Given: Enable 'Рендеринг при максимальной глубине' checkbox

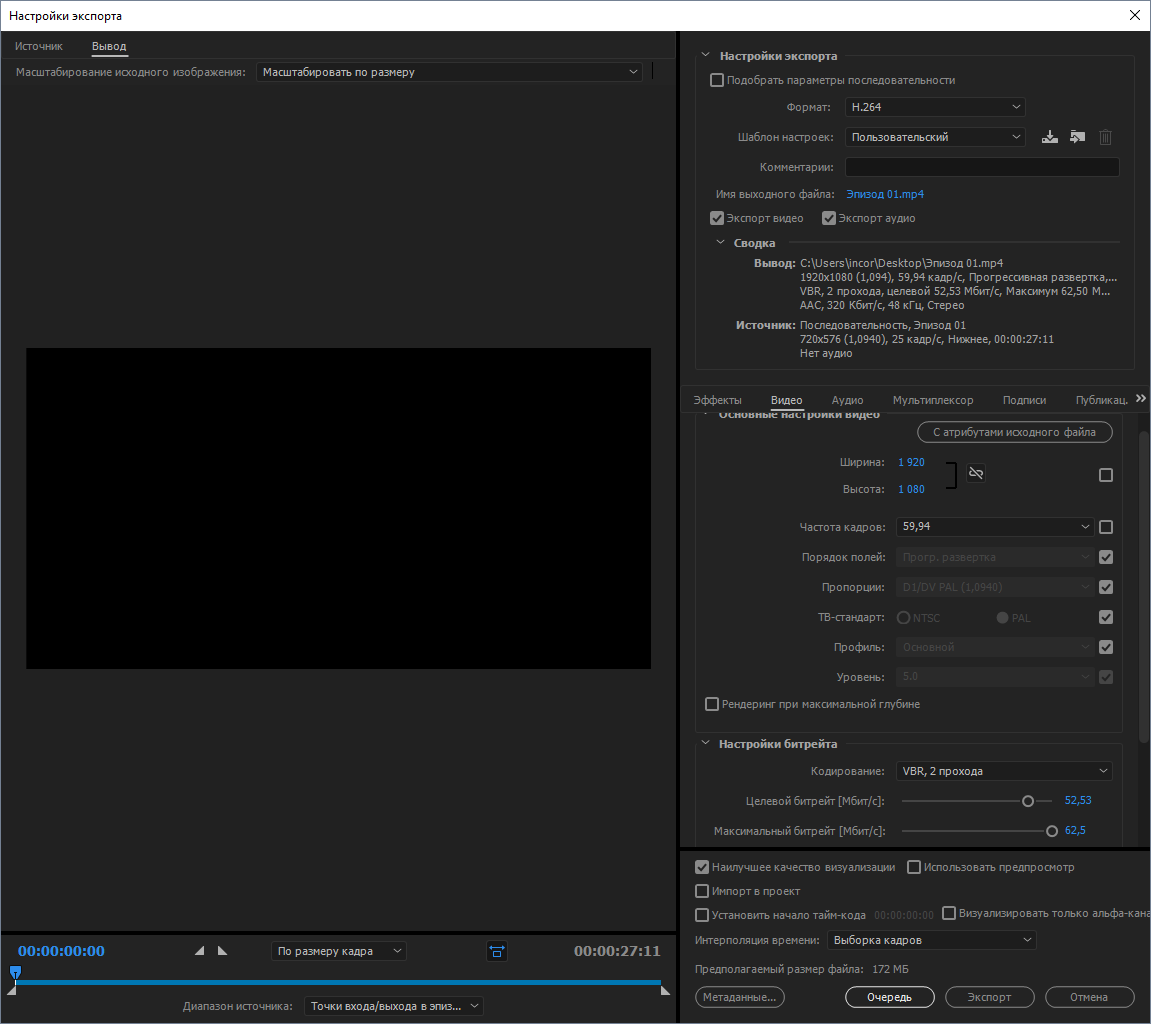Looking at the screenshot, I should click(712, 704).
